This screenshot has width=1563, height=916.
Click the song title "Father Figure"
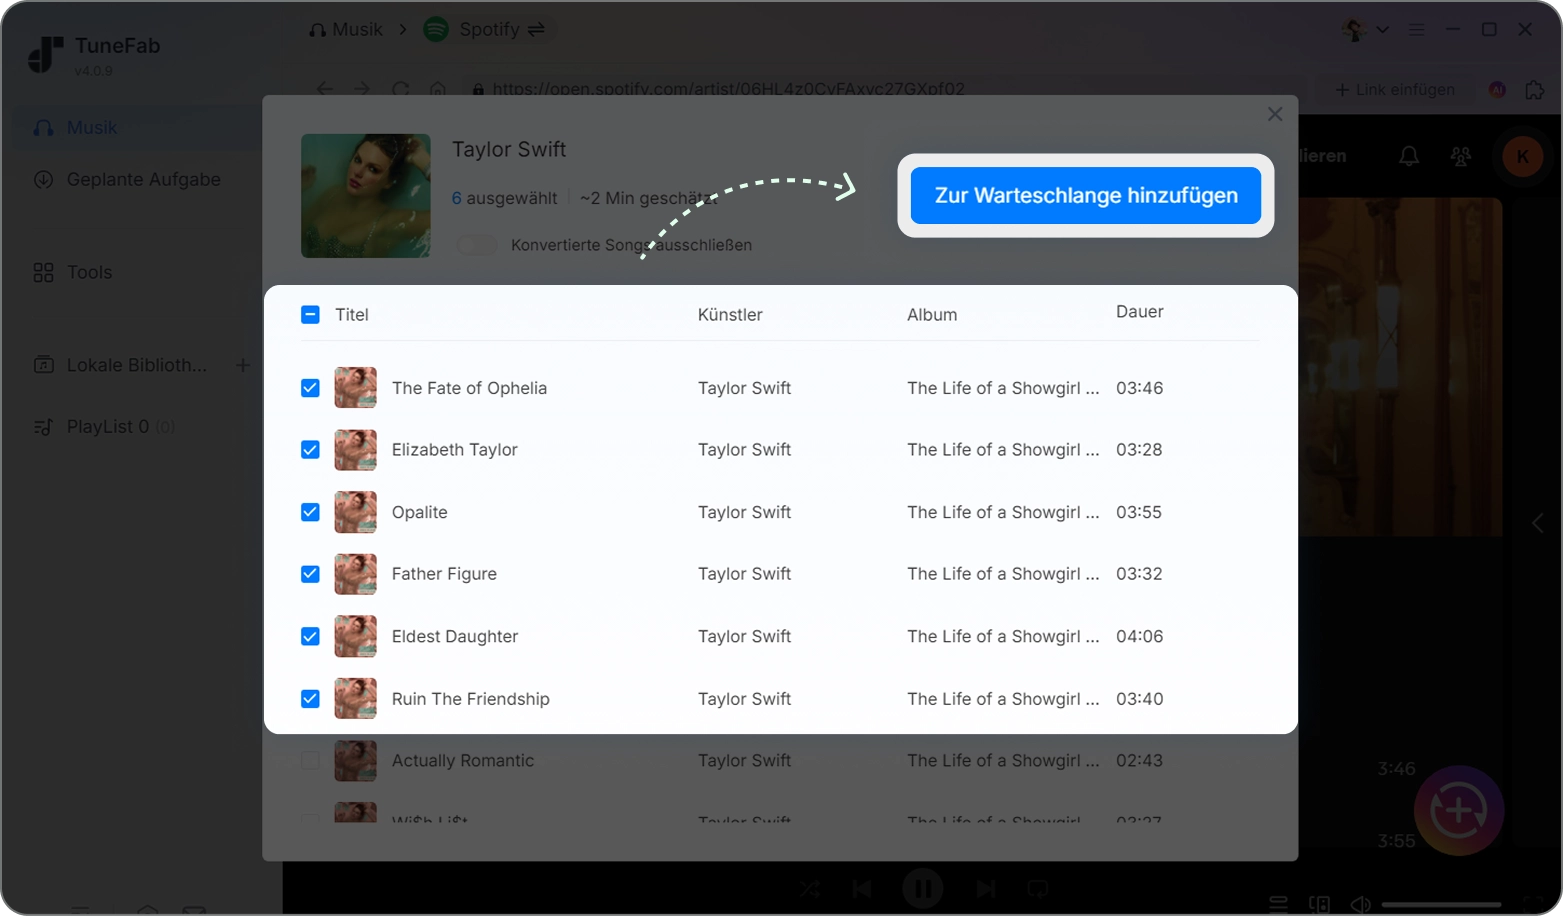(x=444, y=574)
